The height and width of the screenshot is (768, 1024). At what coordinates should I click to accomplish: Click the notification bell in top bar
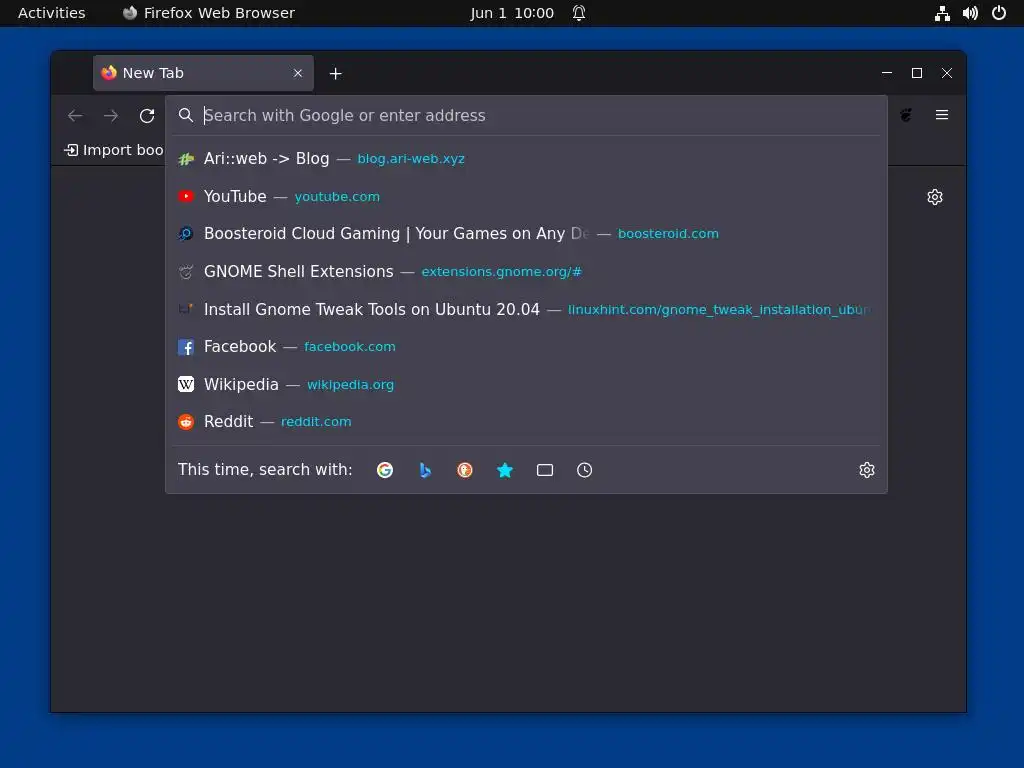click(579, 13)
